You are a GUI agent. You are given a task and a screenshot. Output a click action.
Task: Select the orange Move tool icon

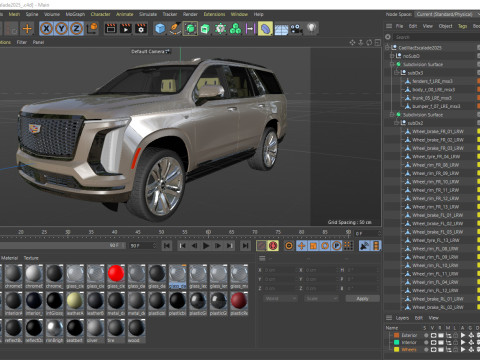point(27,29)
